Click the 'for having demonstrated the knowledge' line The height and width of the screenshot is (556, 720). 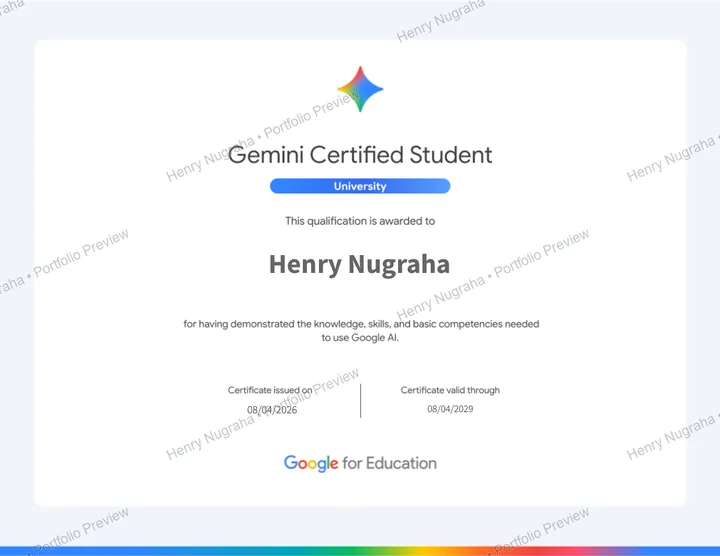[361, 324]
